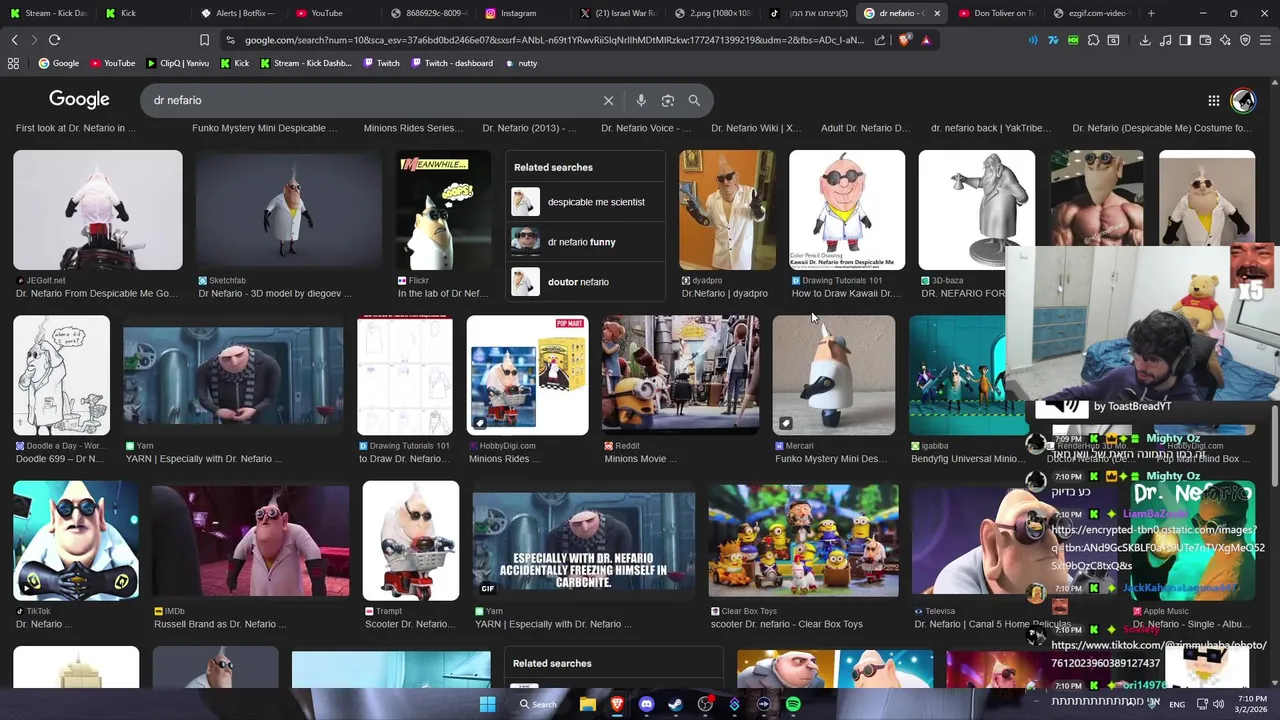Viewport: 1280px width, 720px height.
Task: Open the bookmarks bar apps grid icon
Action: [13, 63]
